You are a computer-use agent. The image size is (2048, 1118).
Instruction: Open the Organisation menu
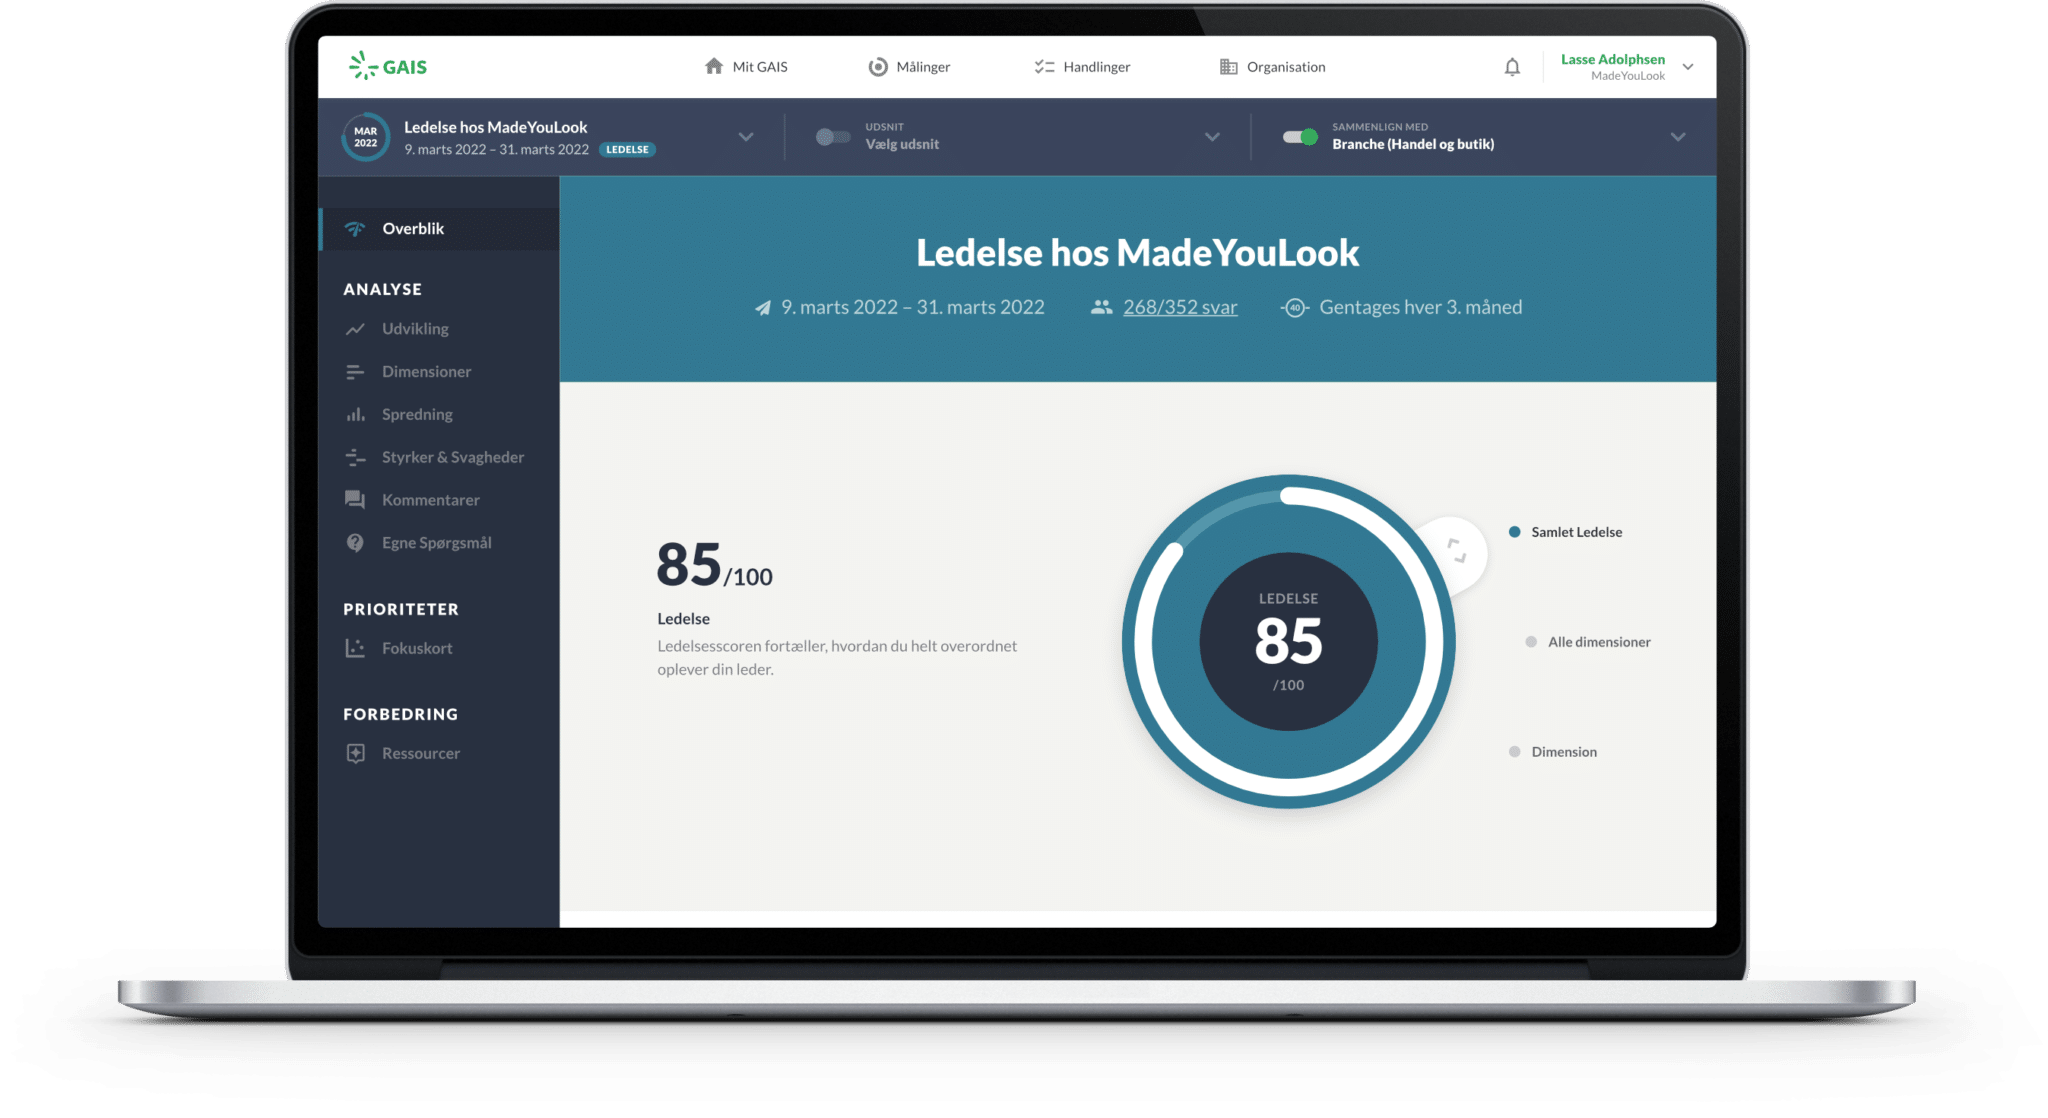pos(1272,67)
